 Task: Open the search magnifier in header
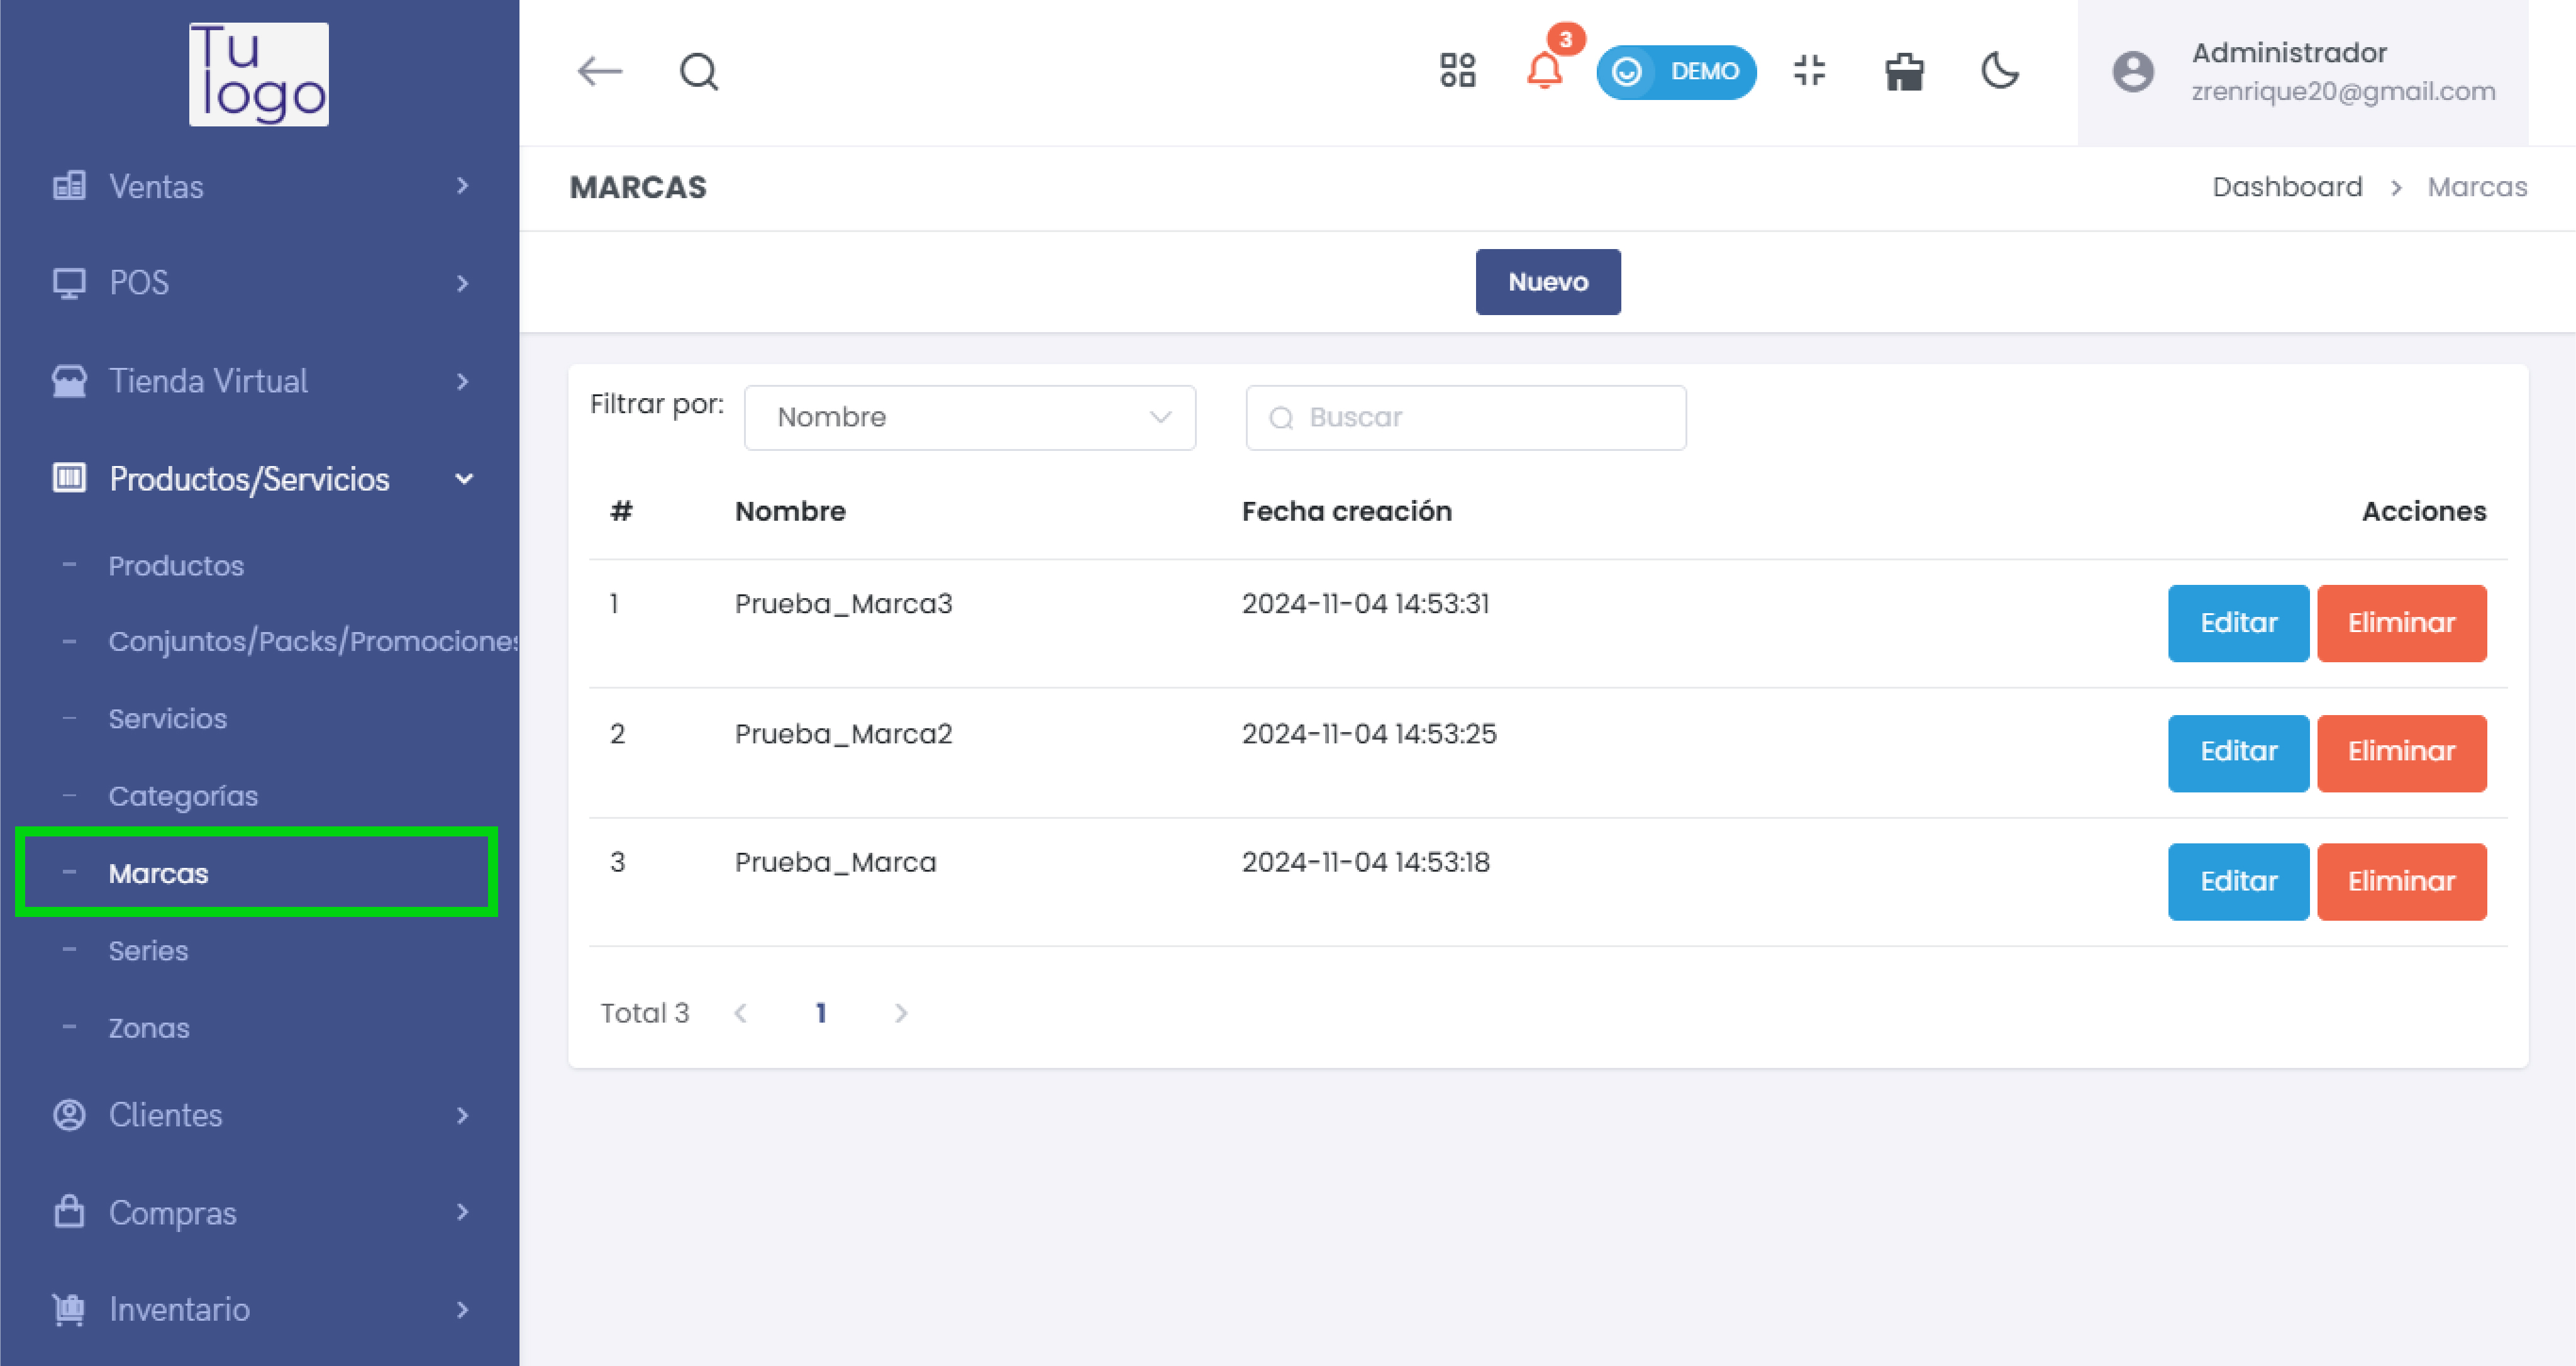[699, 72]
